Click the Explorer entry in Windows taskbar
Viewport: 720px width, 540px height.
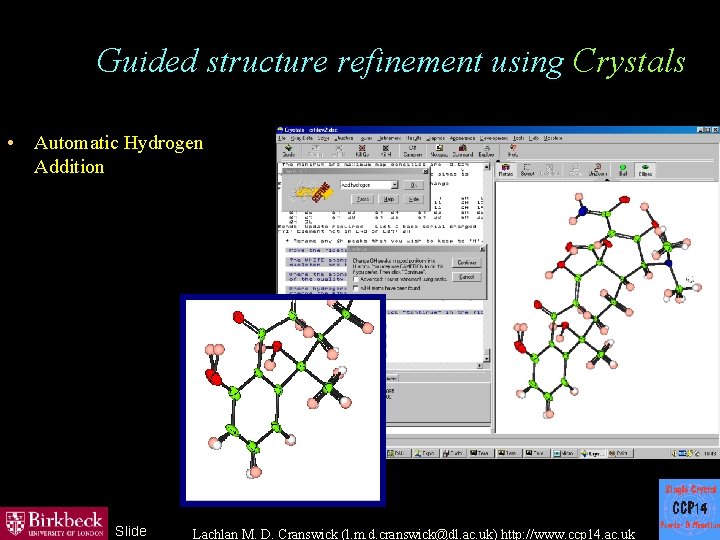click(425, 453)
